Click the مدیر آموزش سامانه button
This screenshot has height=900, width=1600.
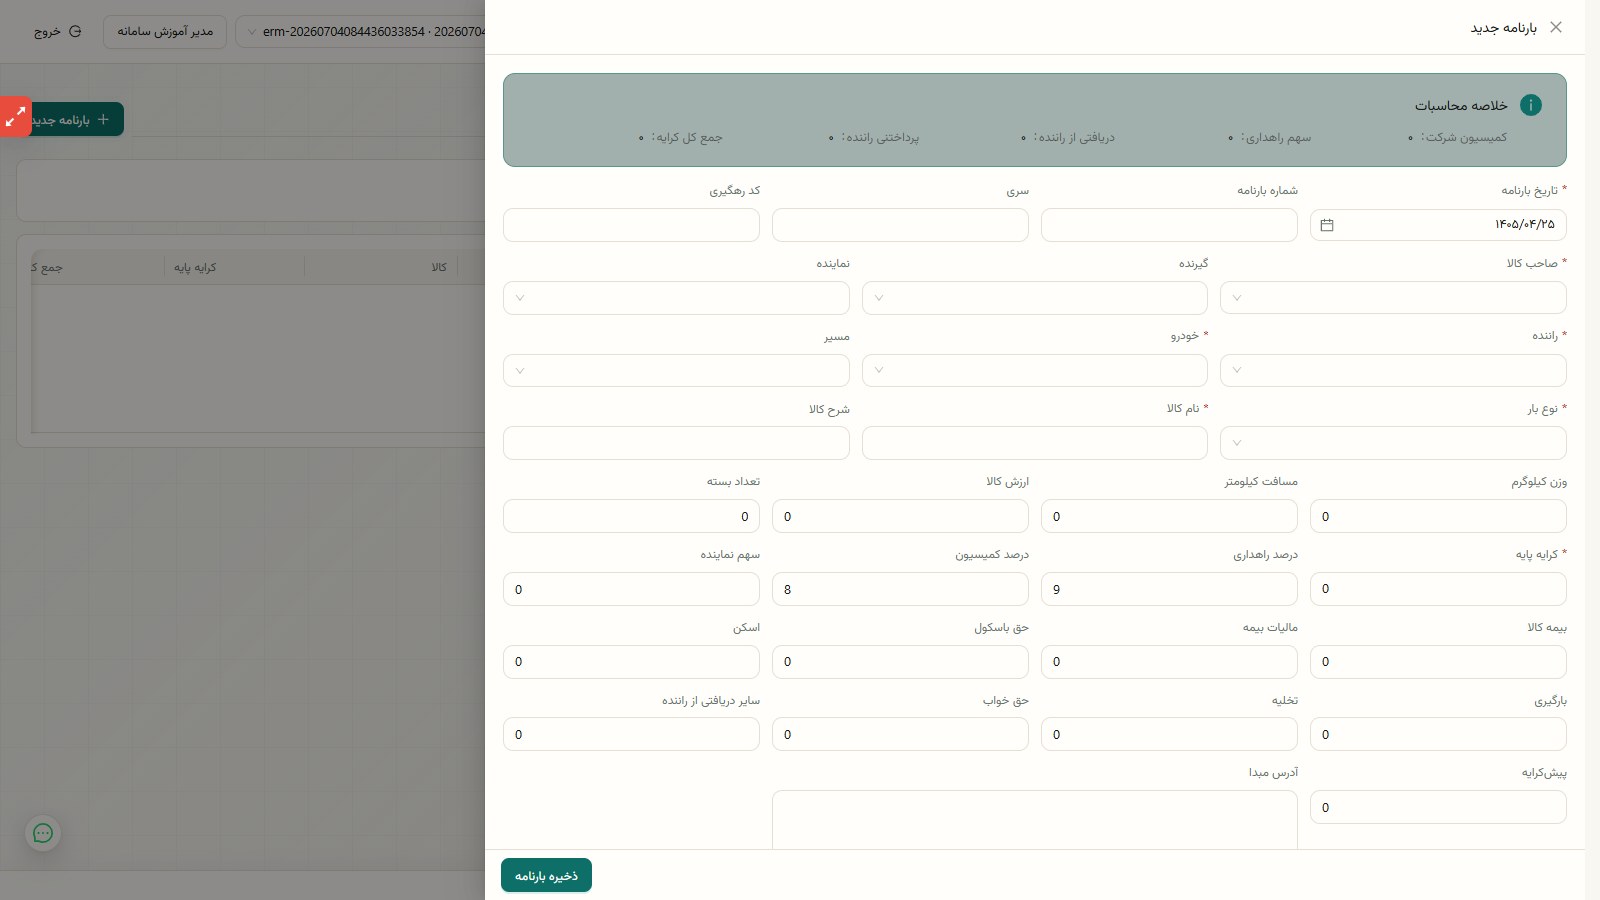click(x=165, y=31)
